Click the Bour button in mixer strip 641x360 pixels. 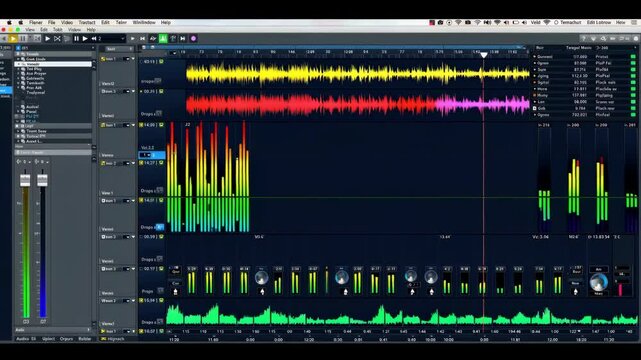576,271
